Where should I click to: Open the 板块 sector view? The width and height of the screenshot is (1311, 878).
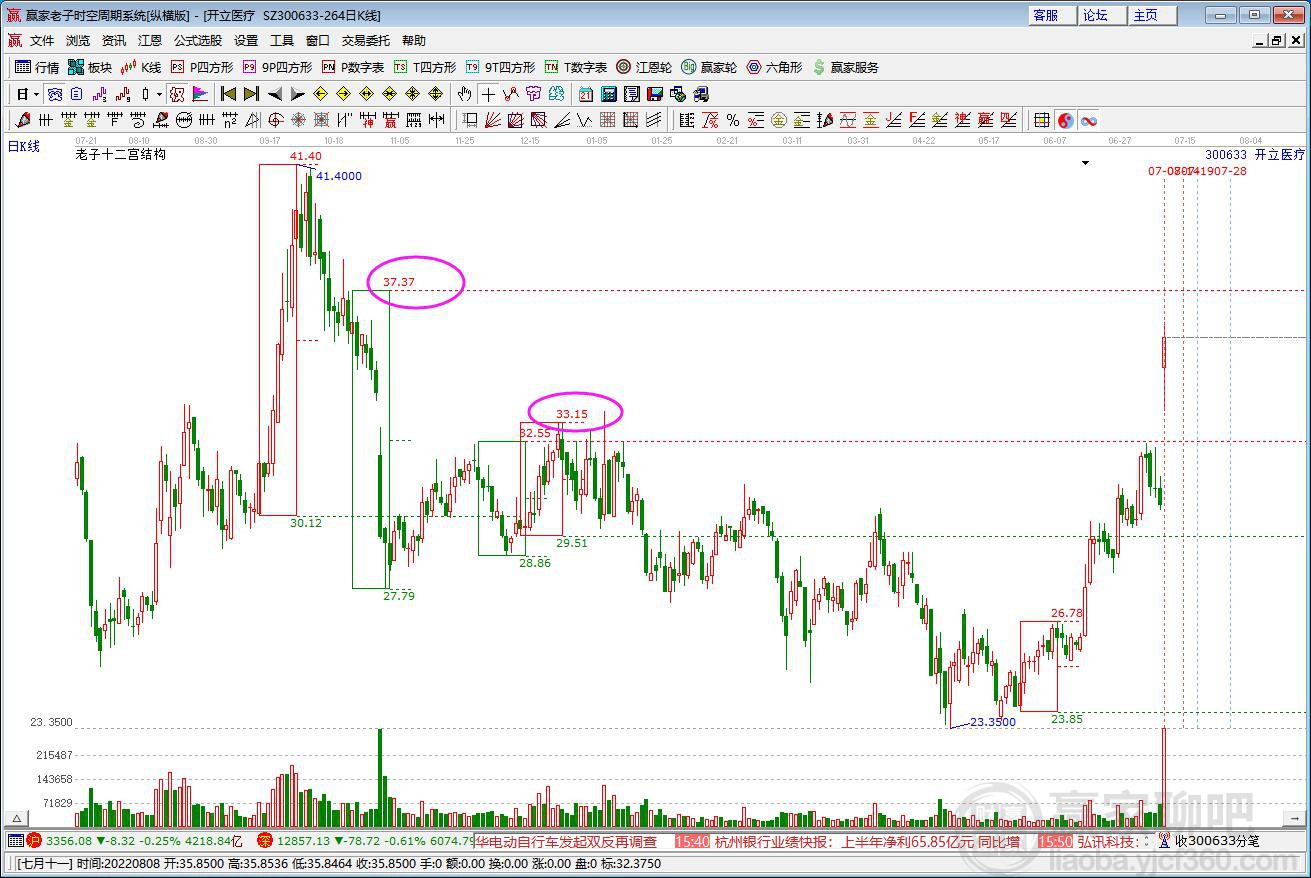(90, 67)
